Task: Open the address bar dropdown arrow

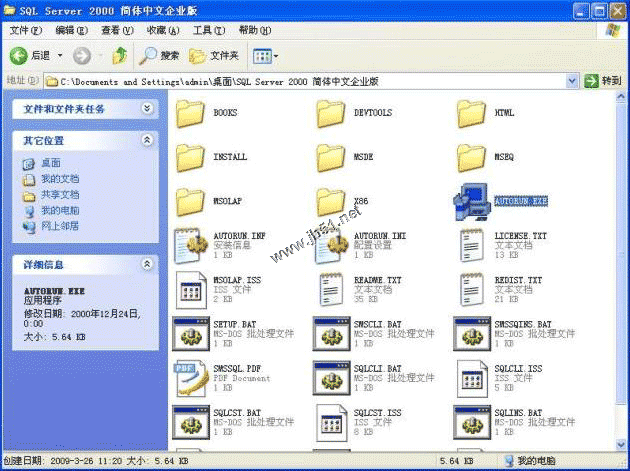Action: tap(573, 81)
